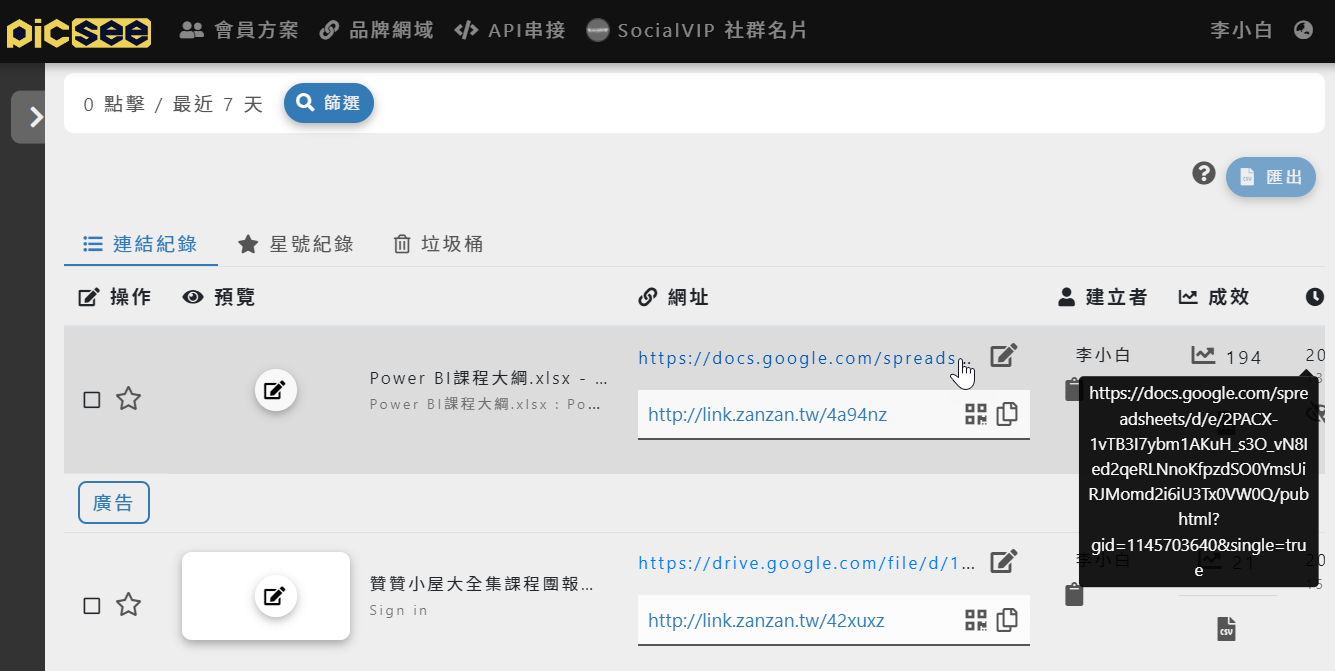Show QR code for 4a94nz link
The width and height of the screenshot is (1335, 671).
(976, 414)
